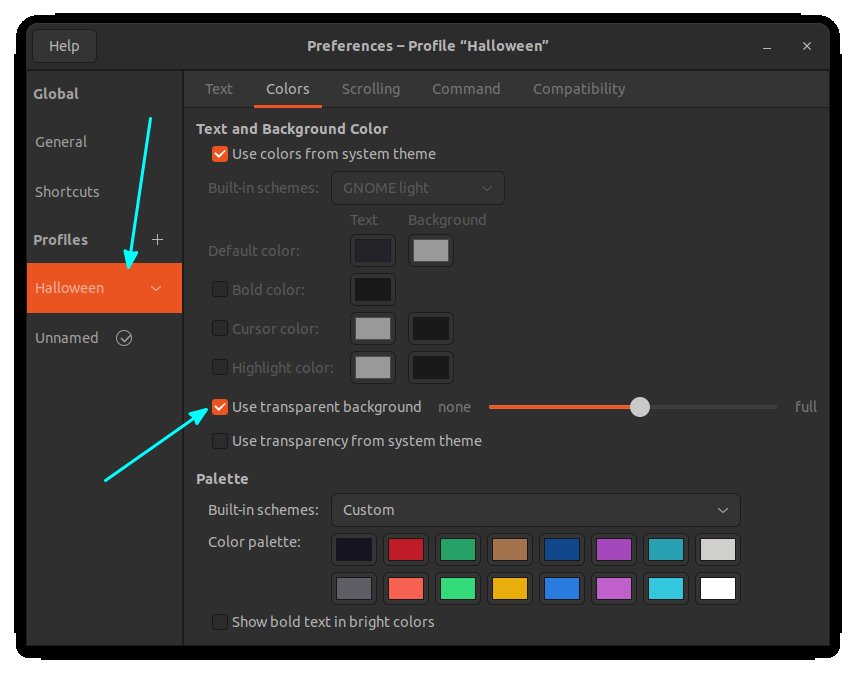The height and width of the screenshot is (675, 856).
Task: Add a new profile with plus icon
Action: pyautogui.click(x=156, y=240)
